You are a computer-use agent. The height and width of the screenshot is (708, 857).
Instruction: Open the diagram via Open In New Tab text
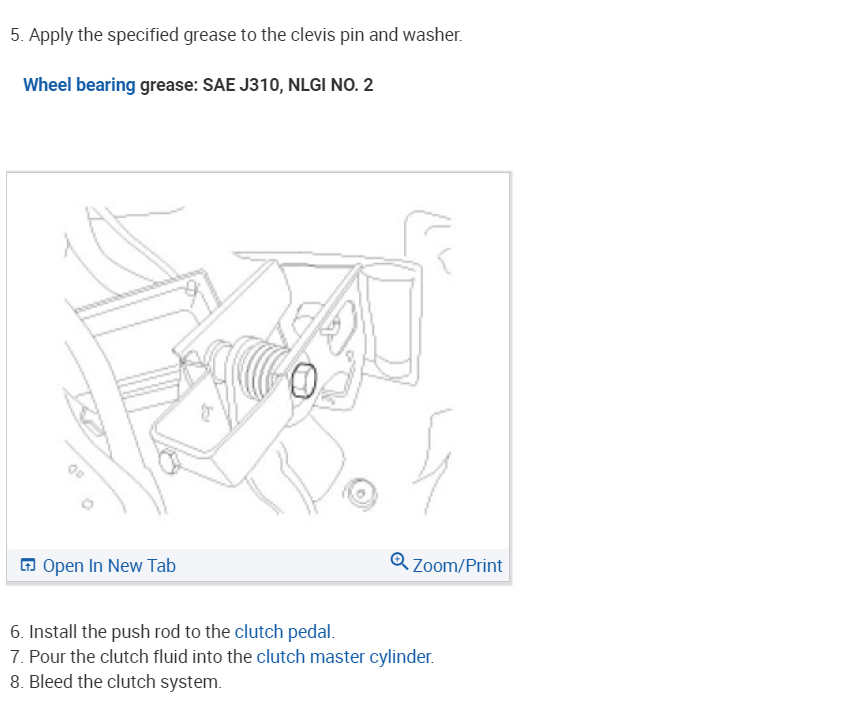(x=109, y=566)
